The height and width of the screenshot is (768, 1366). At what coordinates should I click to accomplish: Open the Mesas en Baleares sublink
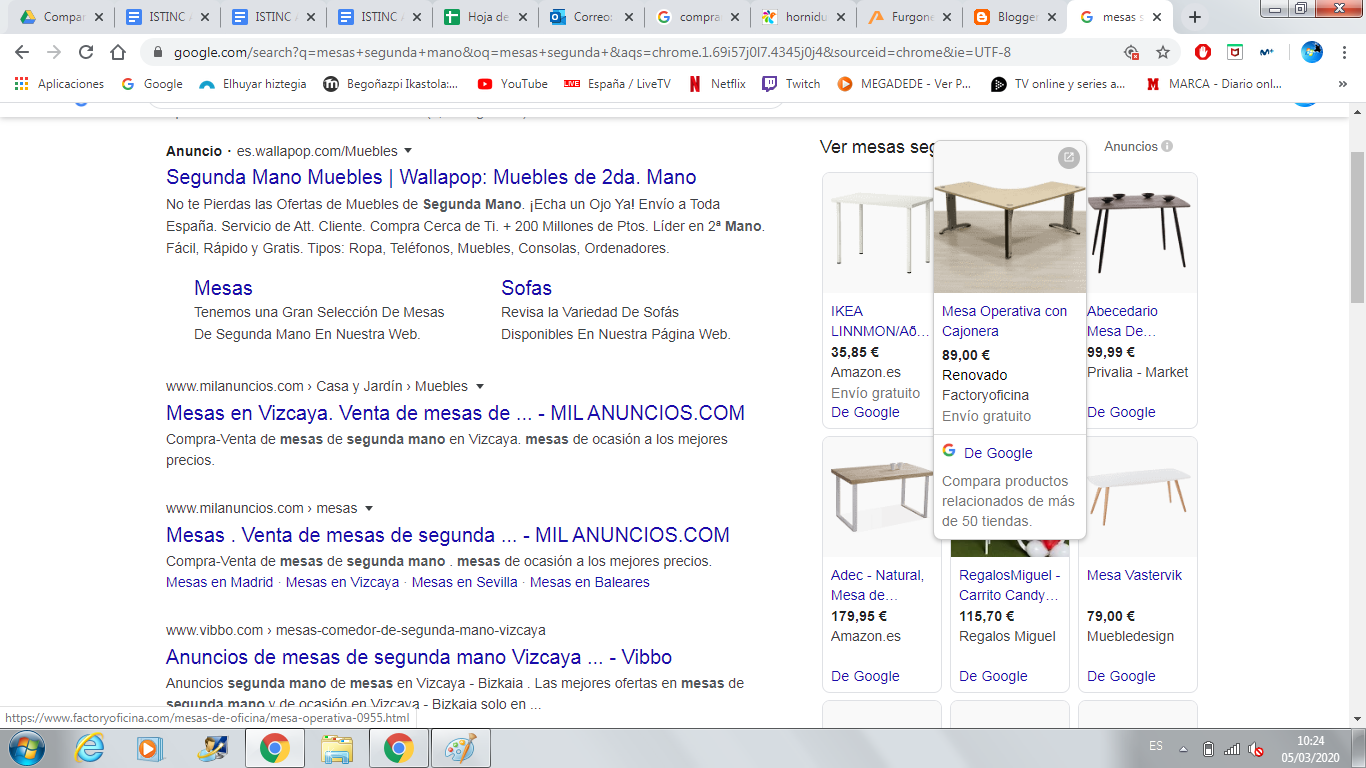click(590, 582)
